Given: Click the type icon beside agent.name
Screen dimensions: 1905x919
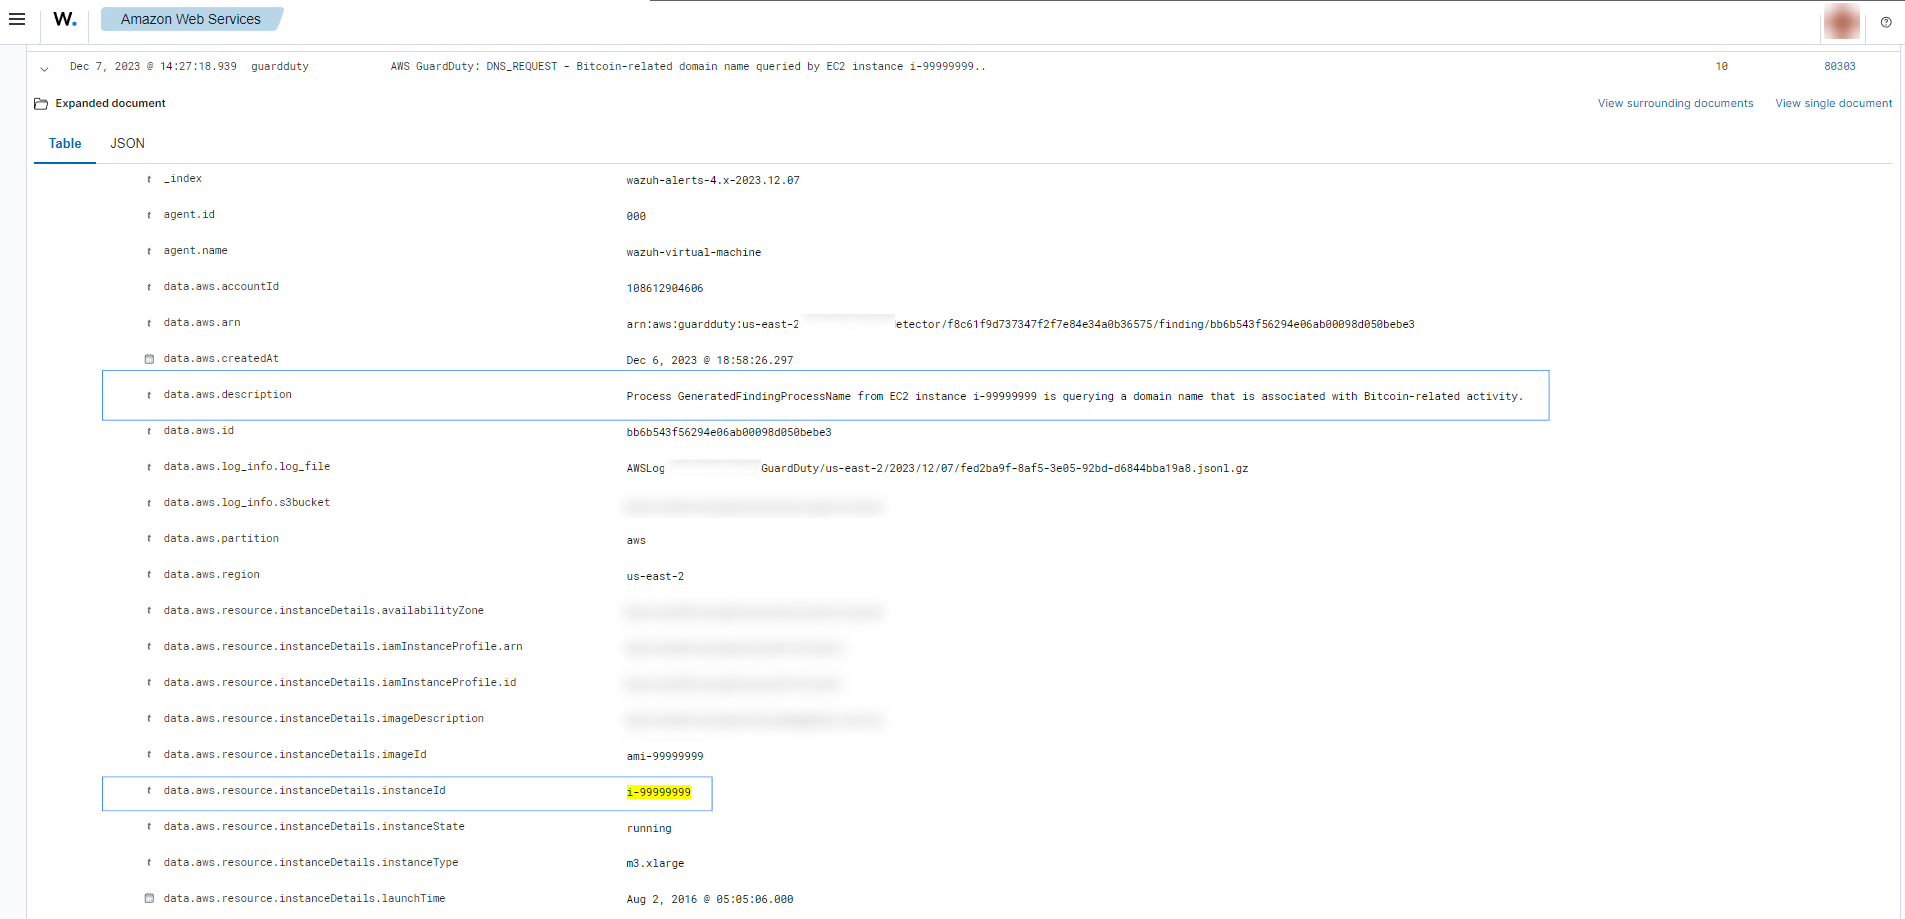Looking at the screenshot, I should pos(149,252).
